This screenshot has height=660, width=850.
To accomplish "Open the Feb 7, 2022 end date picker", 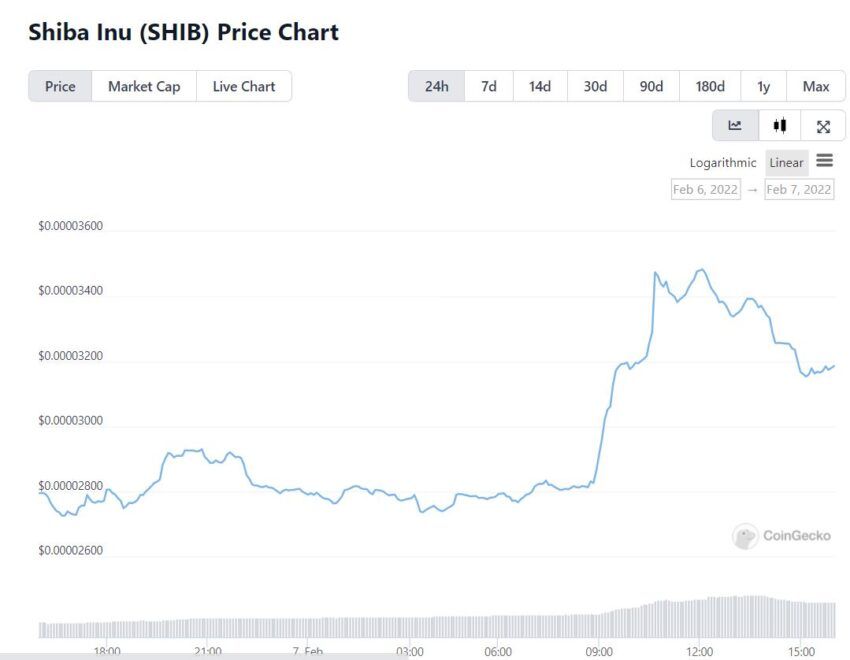I will tap(799, 189).
